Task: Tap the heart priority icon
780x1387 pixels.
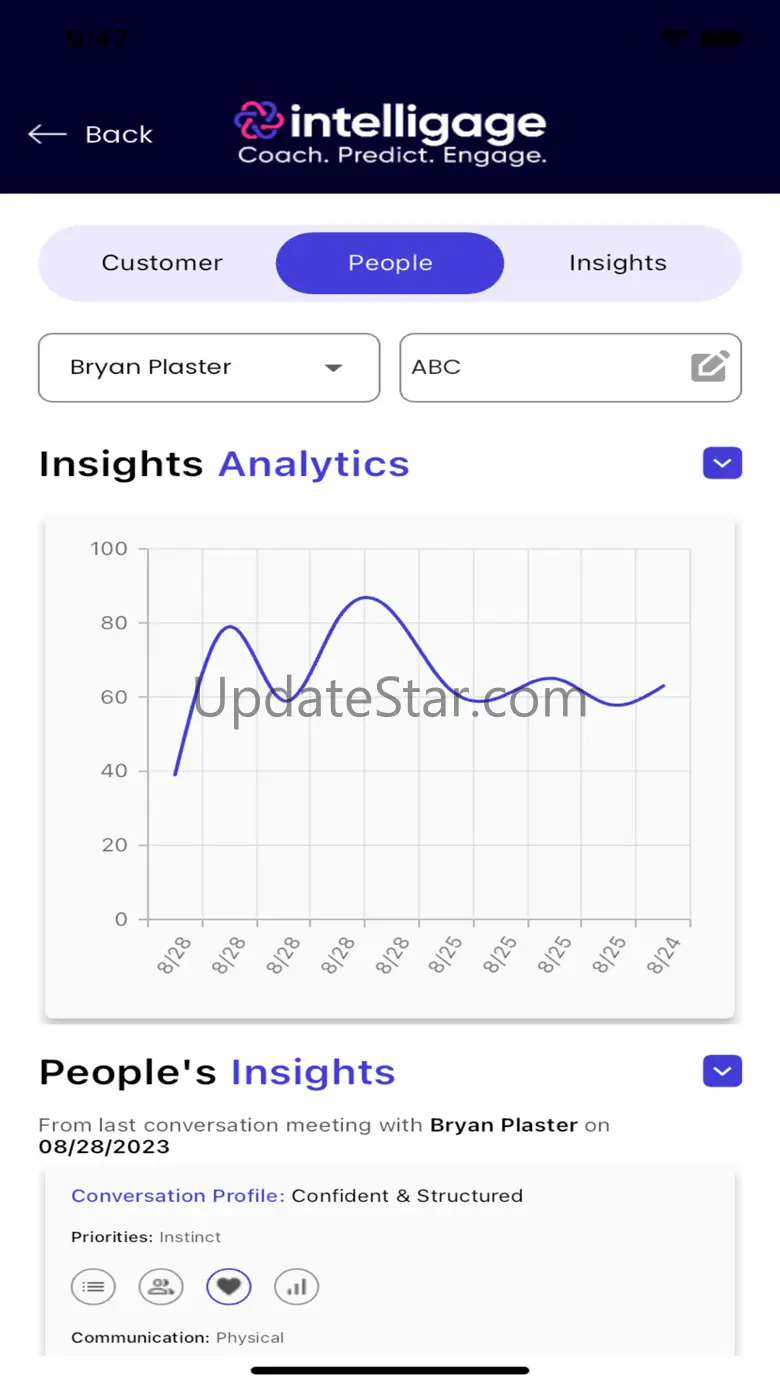Action: click(x=229, y=1287)
